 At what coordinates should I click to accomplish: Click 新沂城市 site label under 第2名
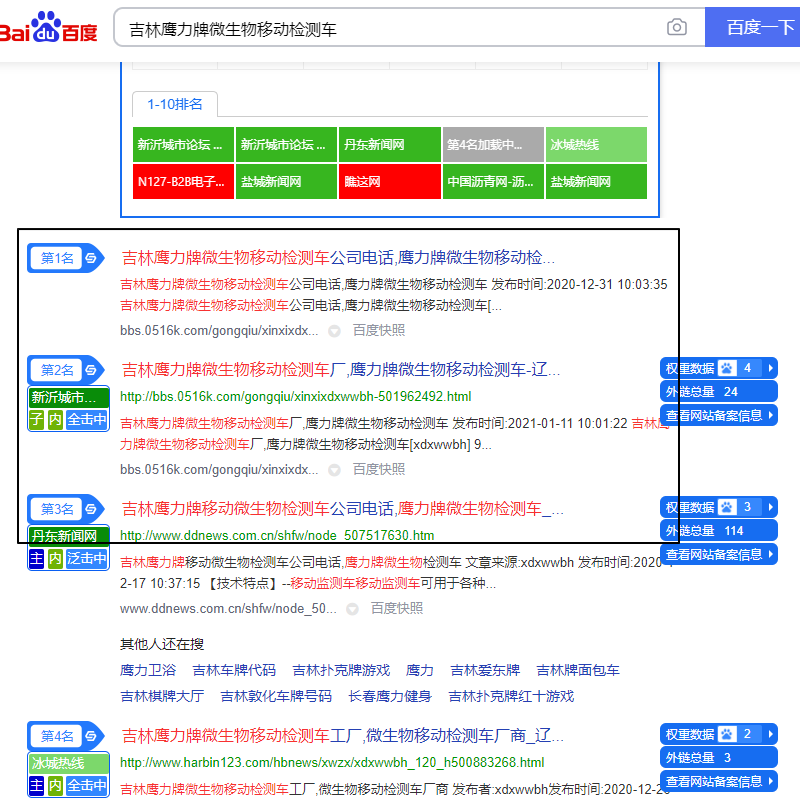[x=68, y=397]
